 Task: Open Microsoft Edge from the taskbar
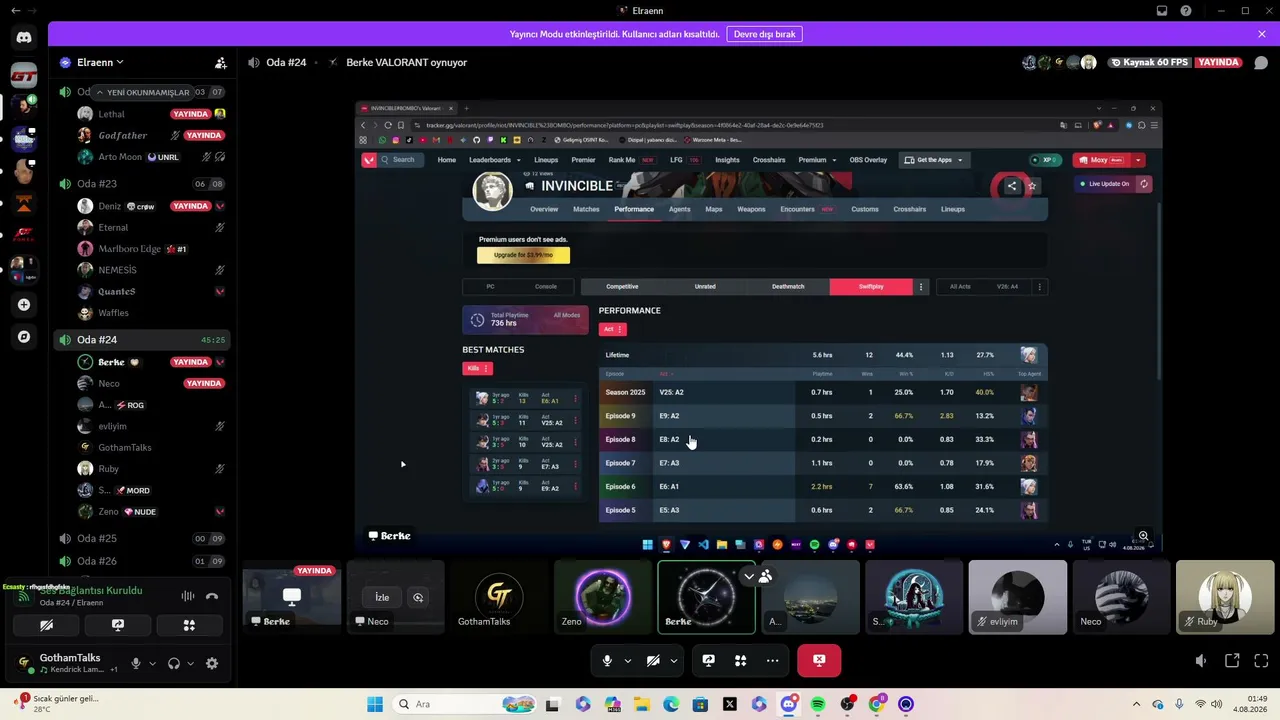[x=671, y=704]
